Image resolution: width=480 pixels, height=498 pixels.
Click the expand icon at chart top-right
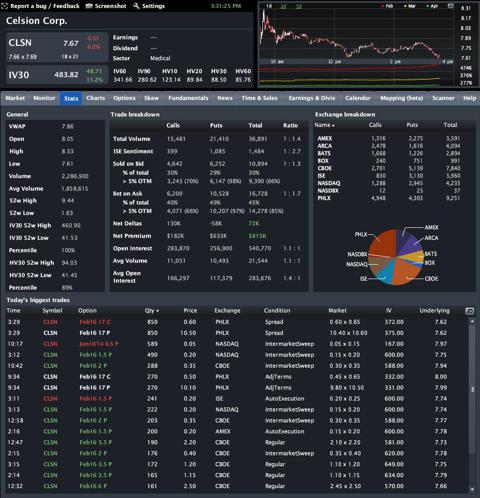click(451, 6)
